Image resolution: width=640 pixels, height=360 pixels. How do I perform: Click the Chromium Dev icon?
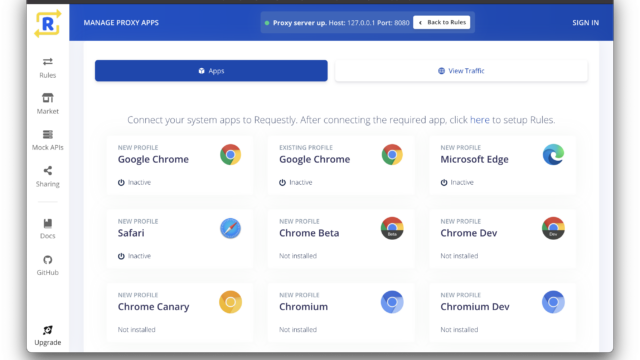(553, 302)
